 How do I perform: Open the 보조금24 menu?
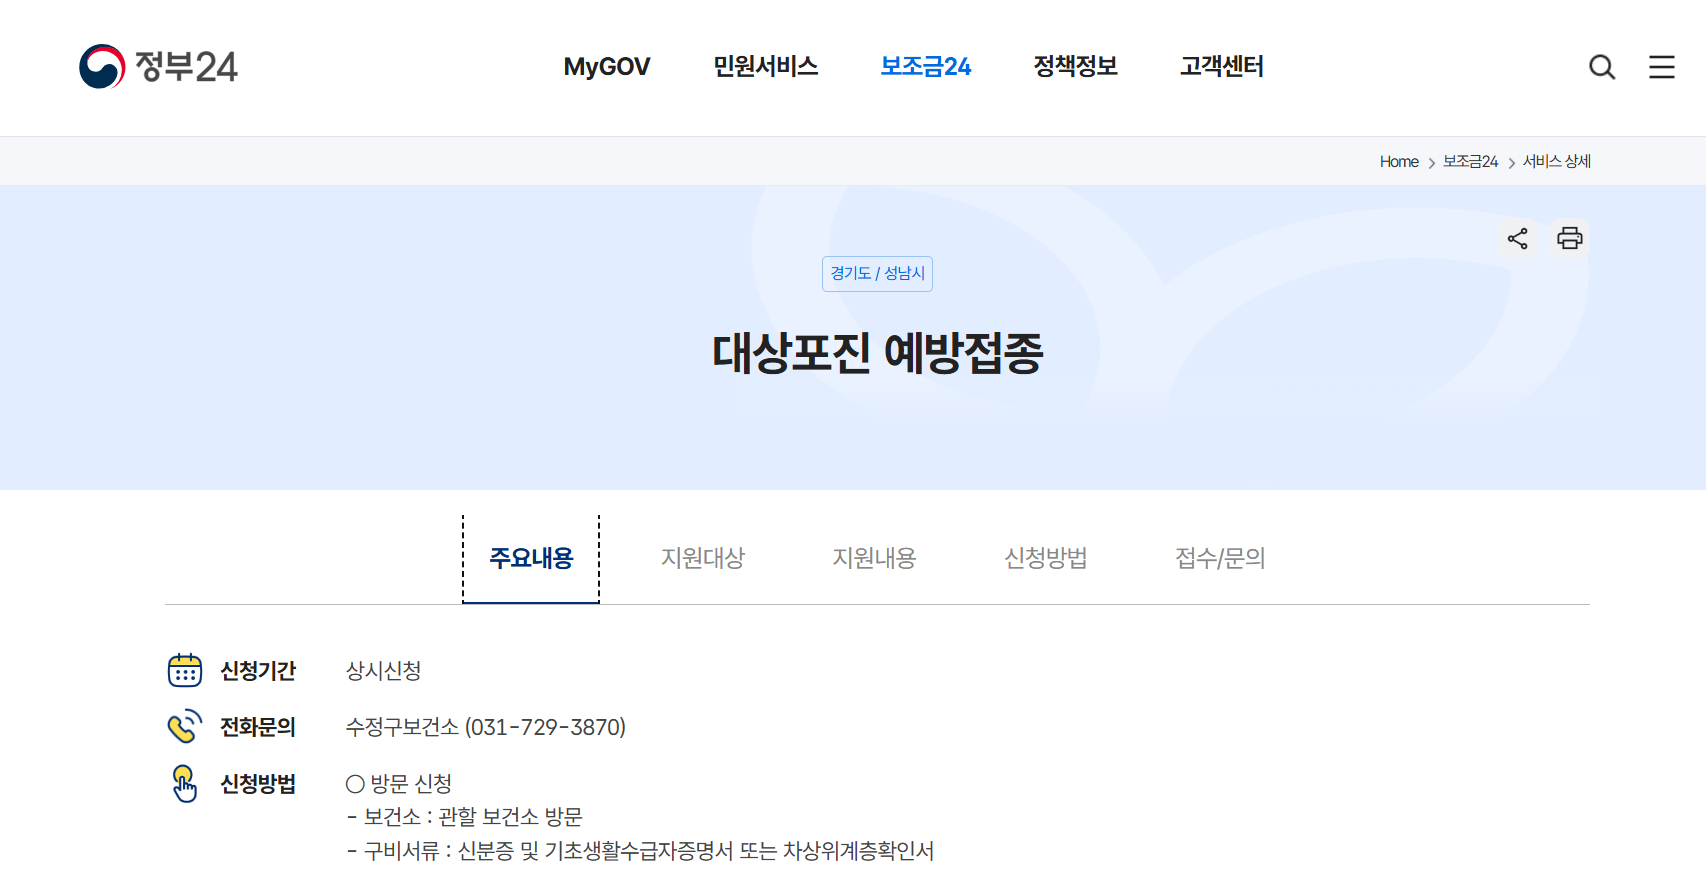[x=926, y=67]
